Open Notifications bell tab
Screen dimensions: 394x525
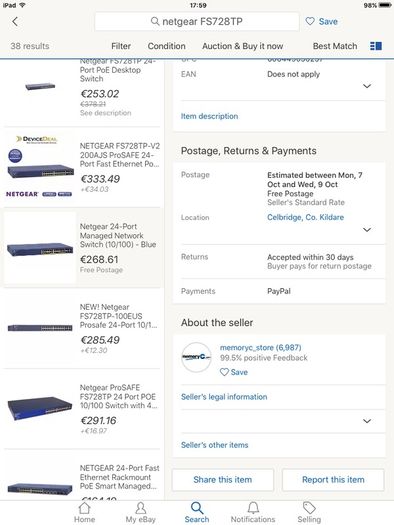(x=253, y=512)
